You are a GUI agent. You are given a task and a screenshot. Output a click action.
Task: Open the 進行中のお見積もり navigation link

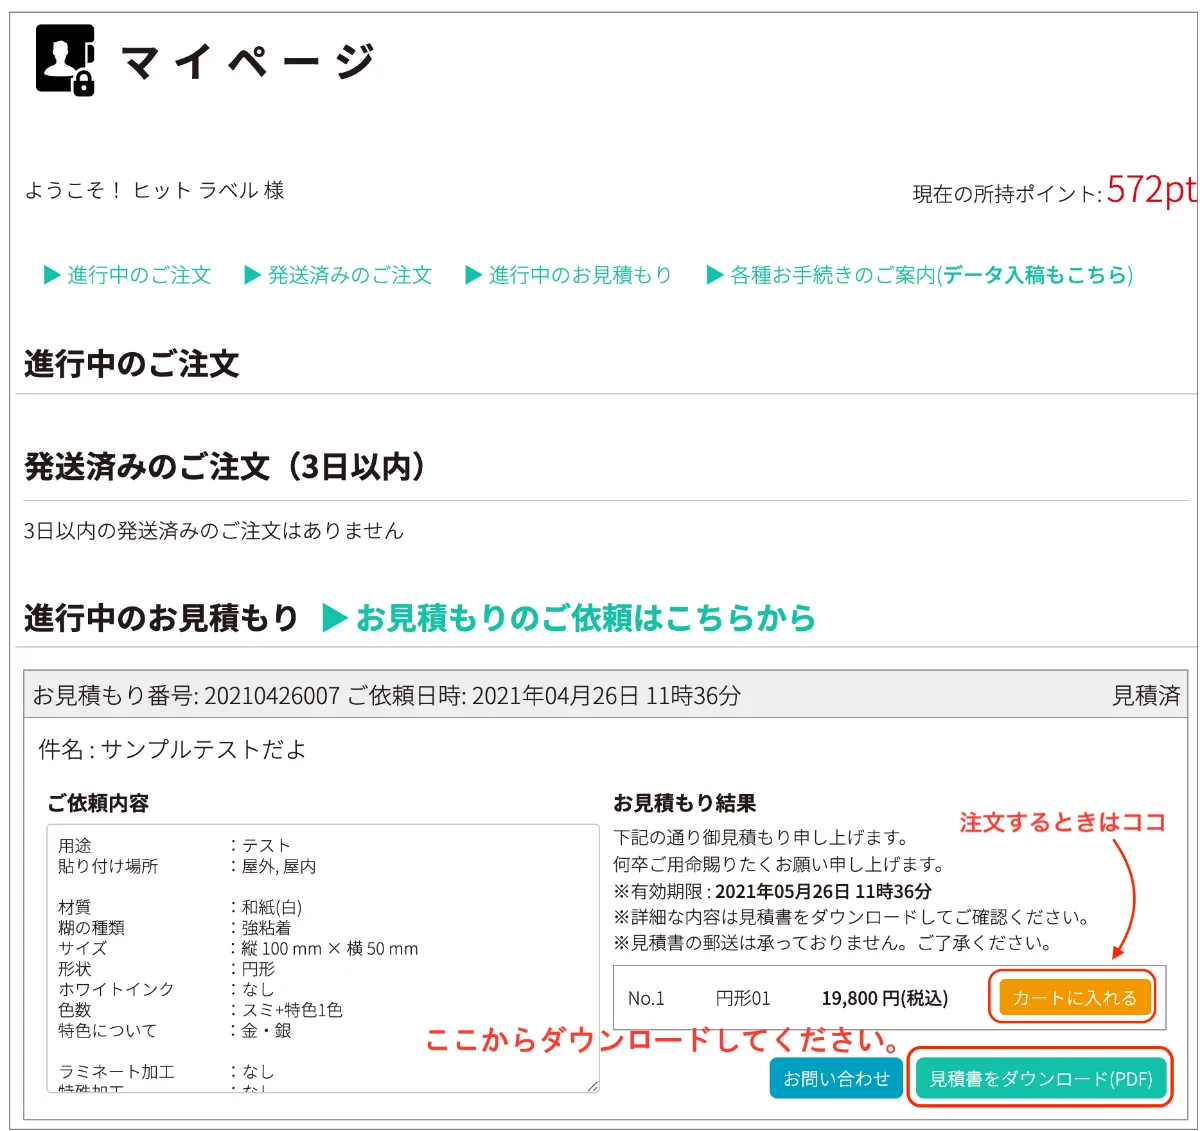(578, 275)
